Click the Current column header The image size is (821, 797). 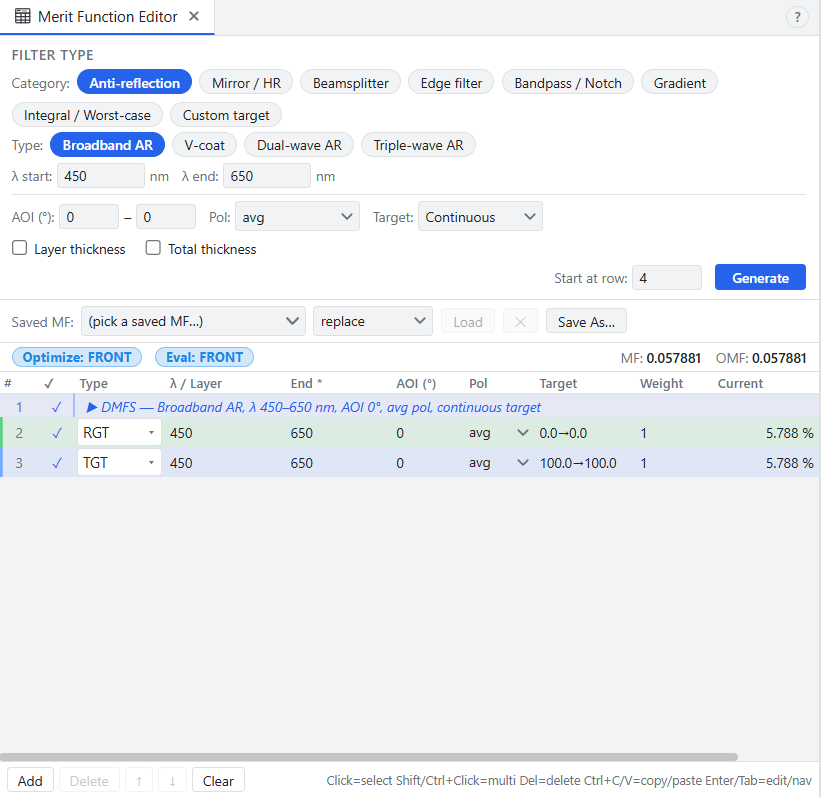(x=740, y=383)
